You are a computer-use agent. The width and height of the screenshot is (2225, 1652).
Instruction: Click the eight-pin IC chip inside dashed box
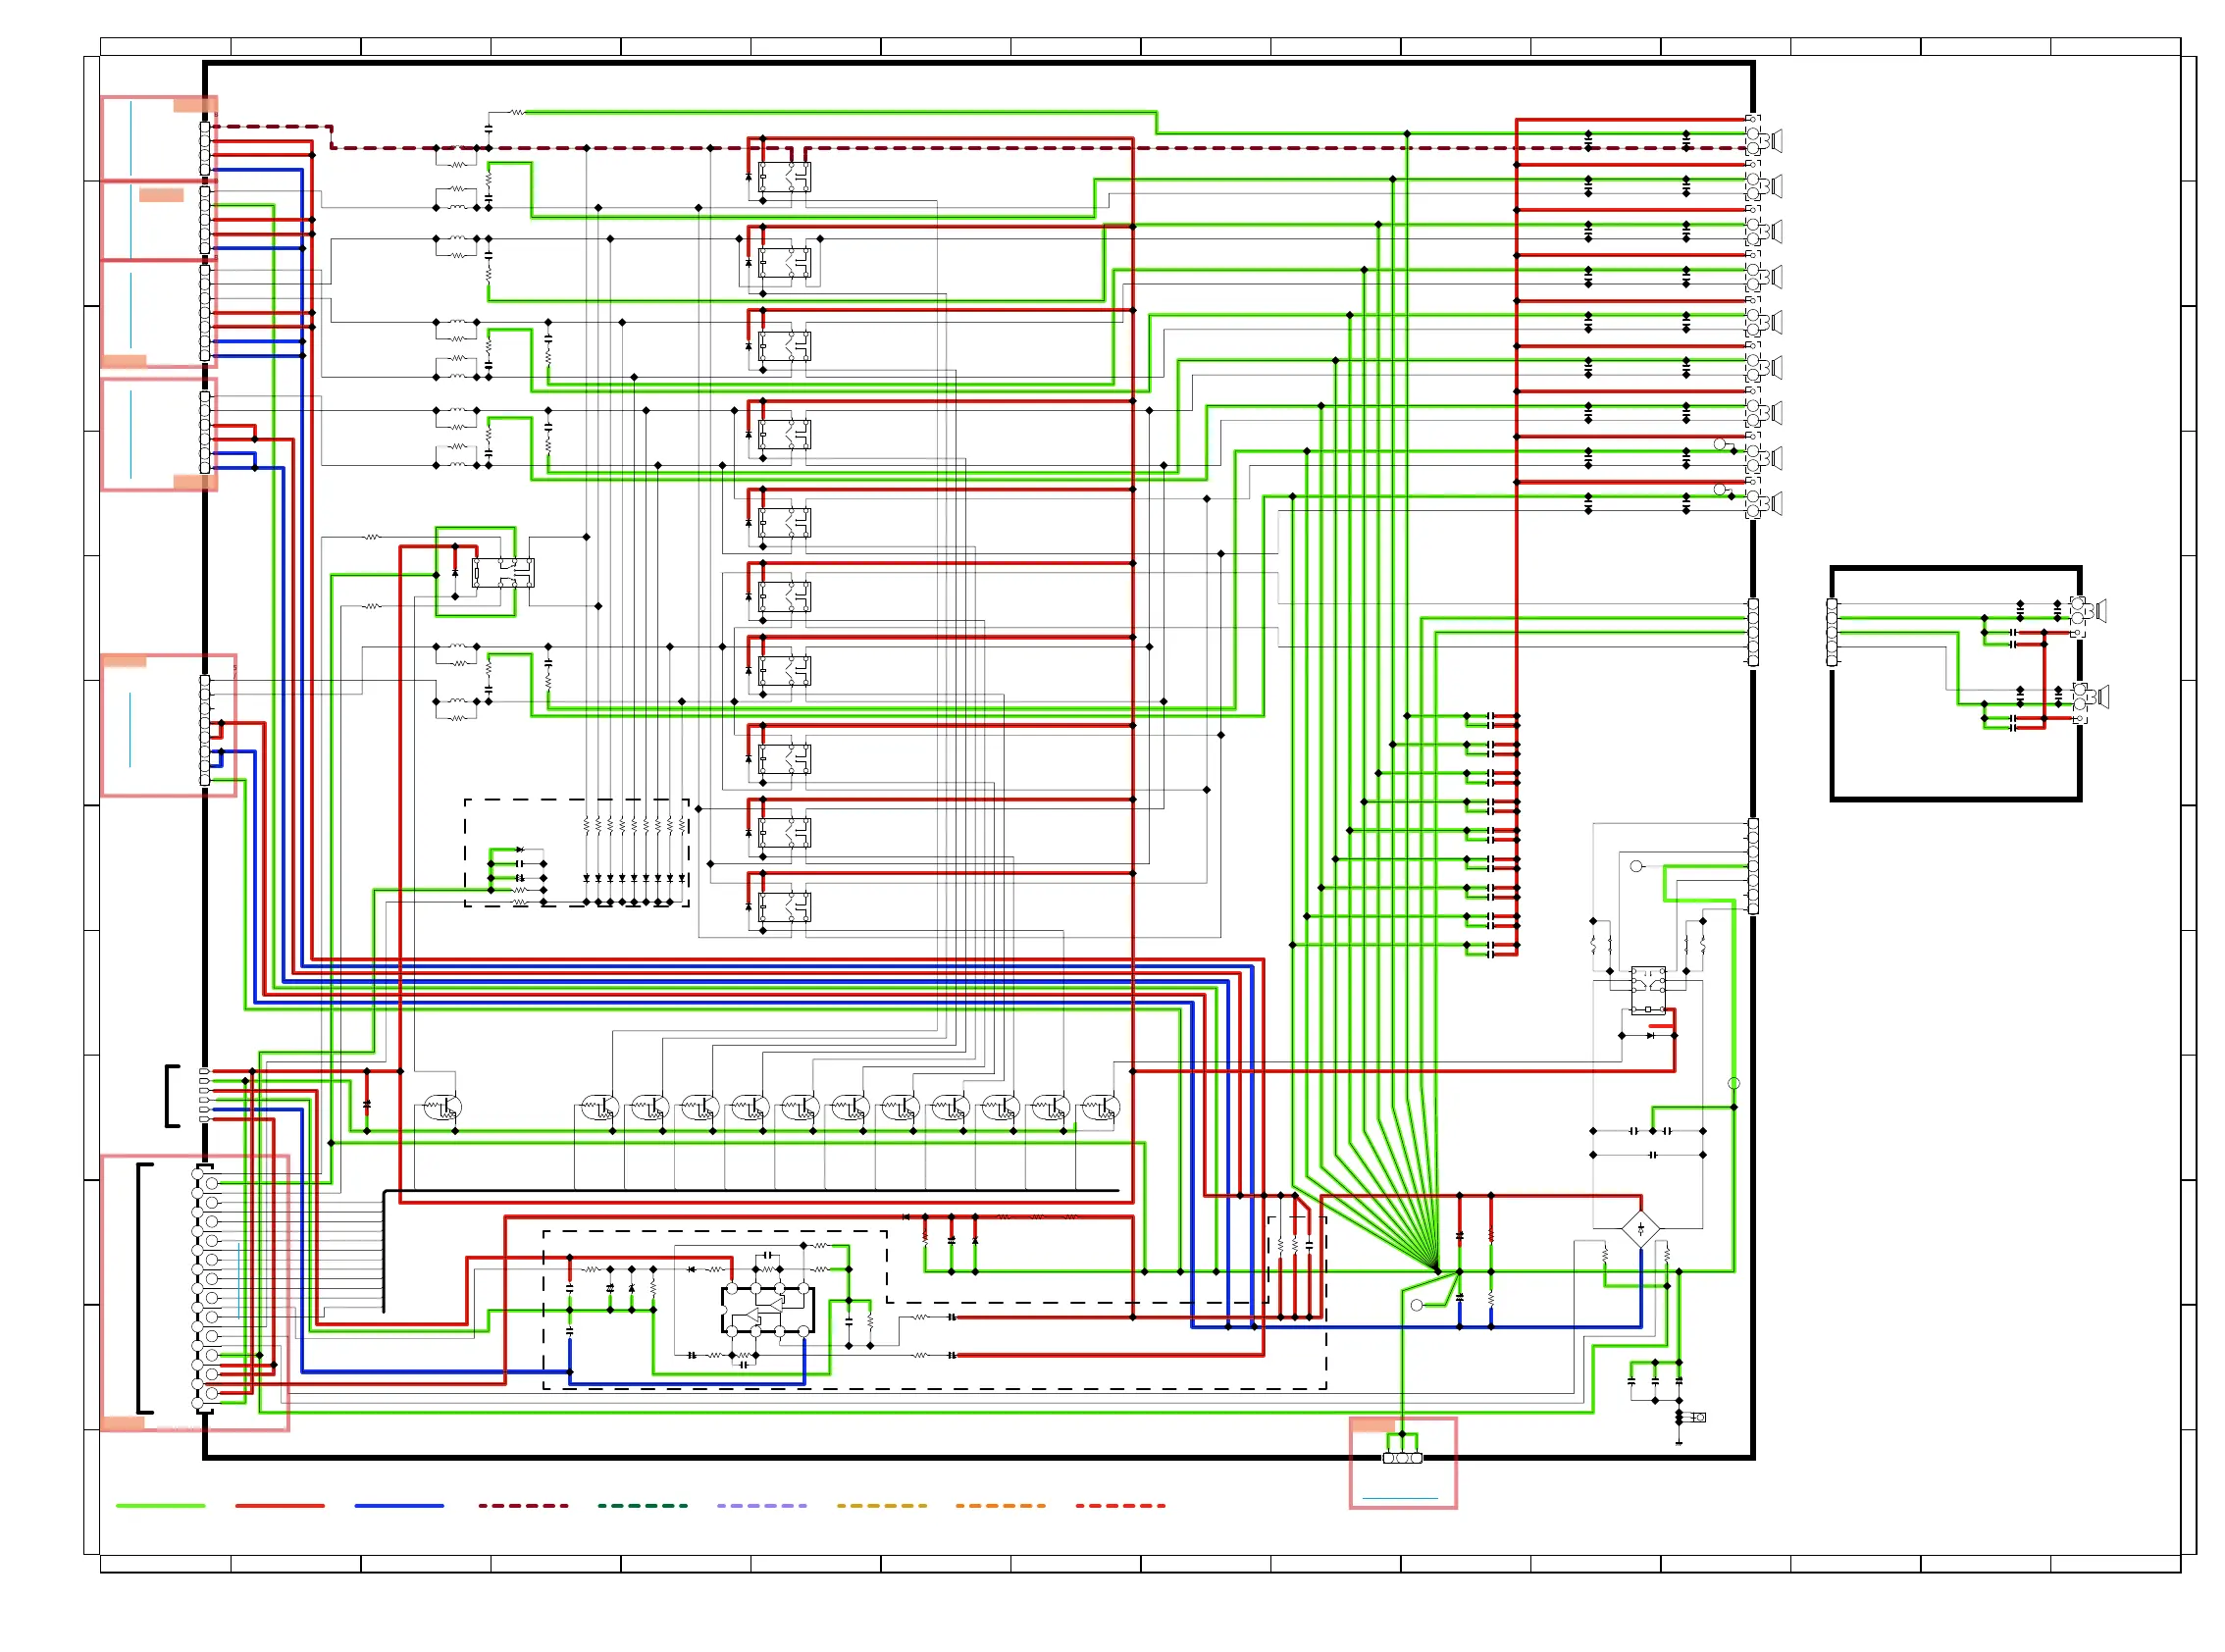(767, 1310)
